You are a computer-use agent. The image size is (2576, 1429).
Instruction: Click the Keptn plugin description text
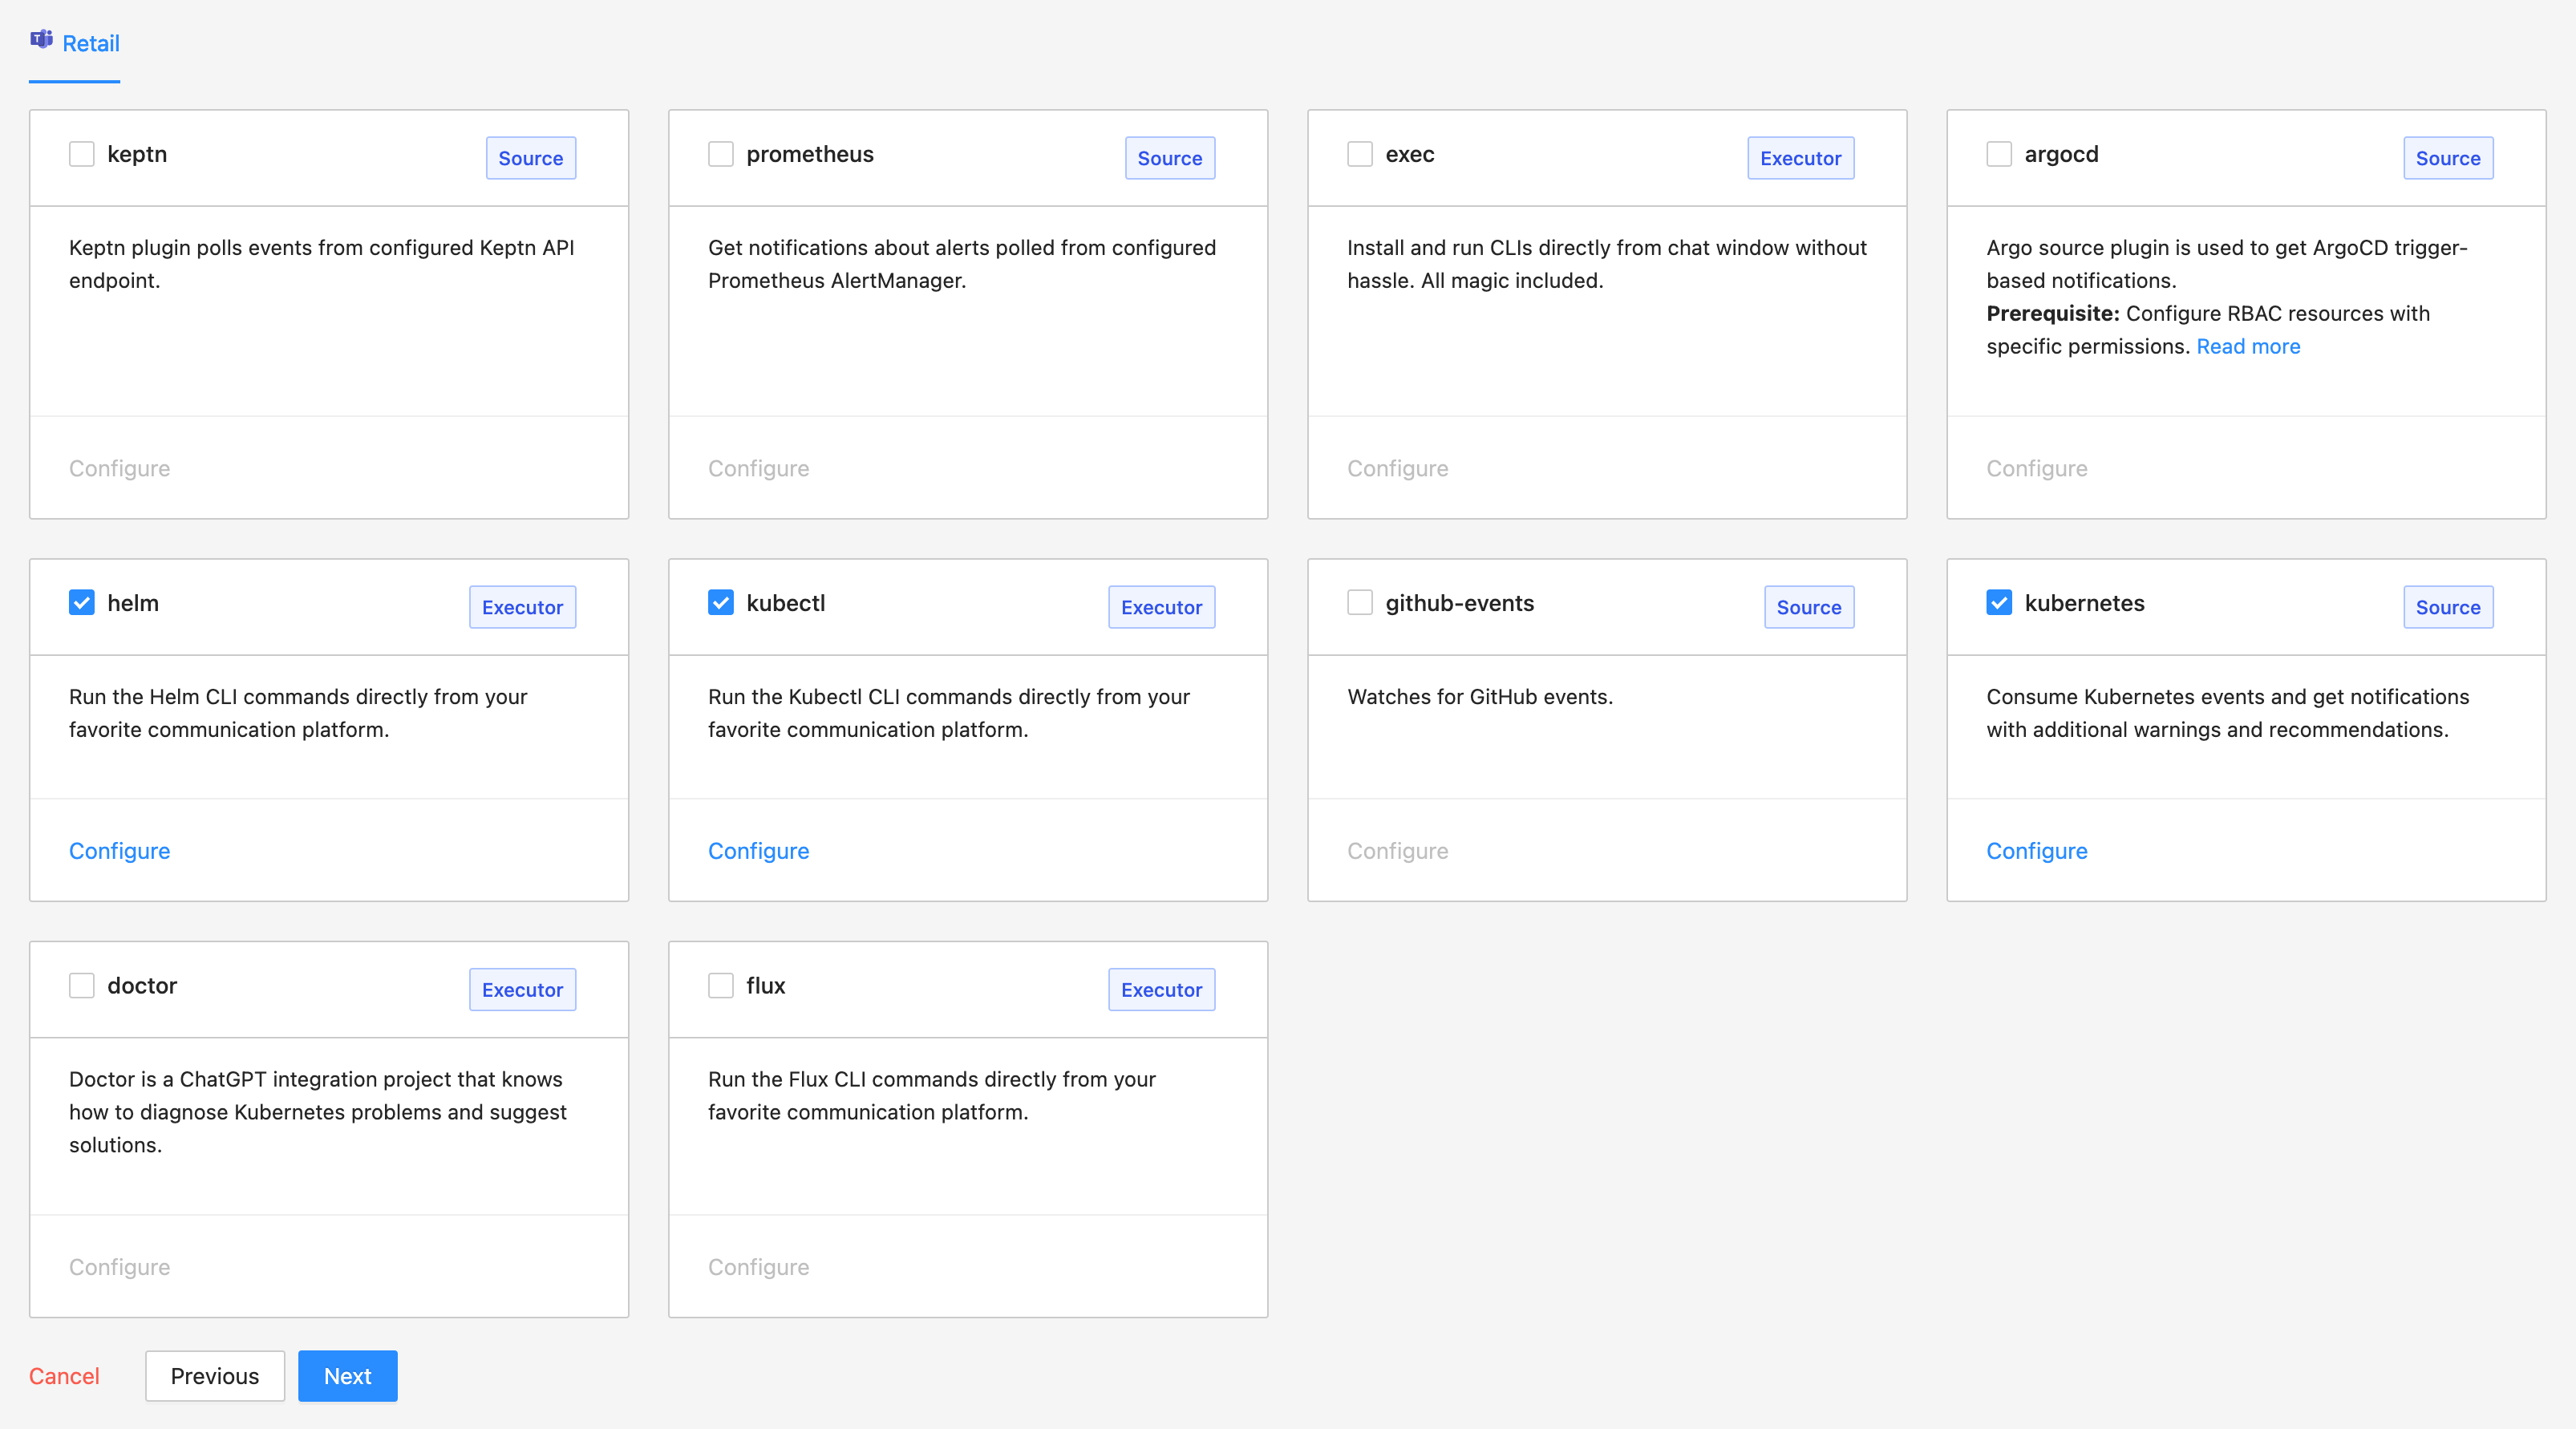pyautogui.click(x=321, y=264)
